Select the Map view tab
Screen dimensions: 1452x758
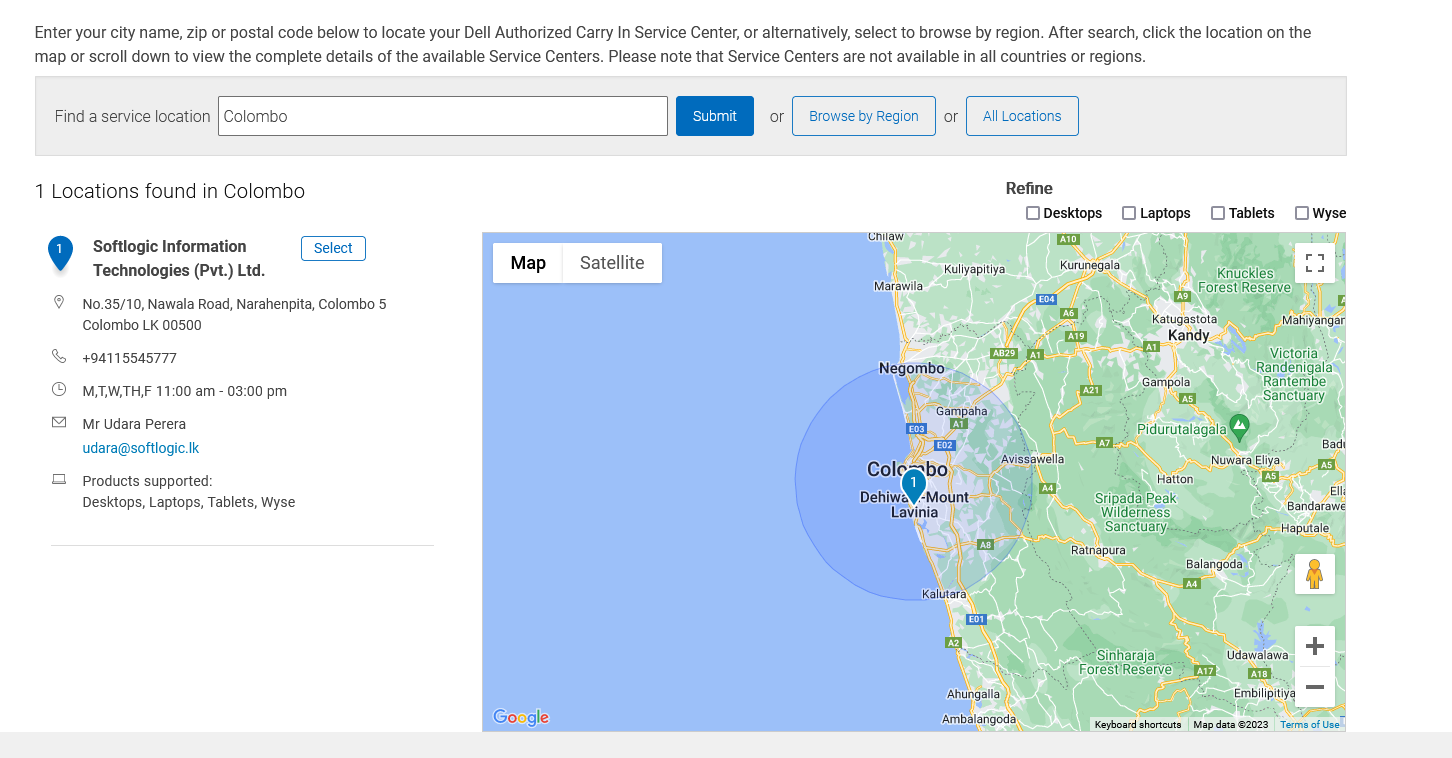coord(528,263)
